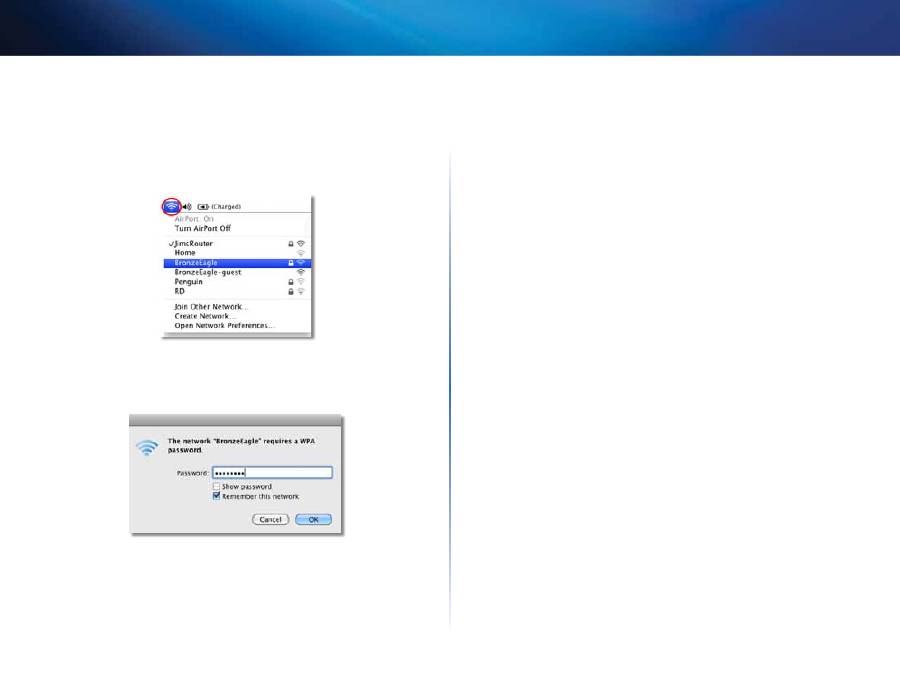Click the Wi-Fi icon in password dialog
Screen dimensions: 900x695
tap(148, 448)
